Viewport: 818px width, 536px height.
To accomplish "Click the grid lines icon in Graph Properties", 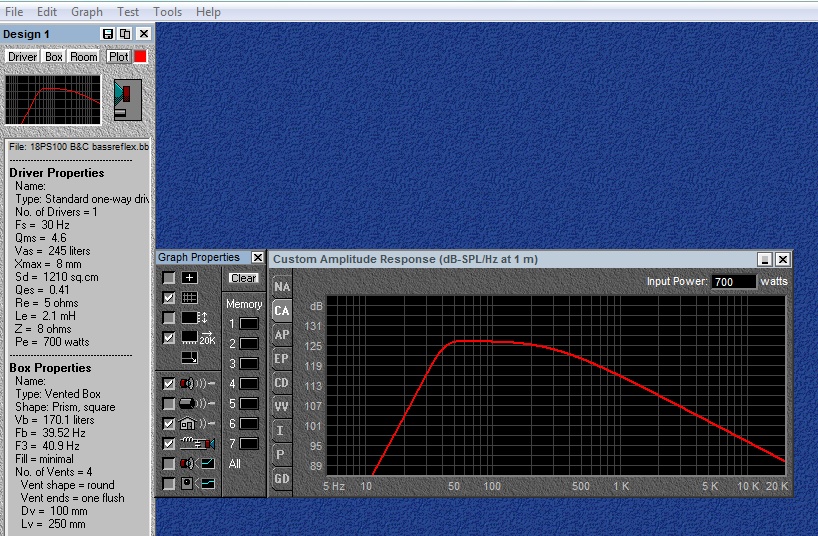I will [189, 297].
